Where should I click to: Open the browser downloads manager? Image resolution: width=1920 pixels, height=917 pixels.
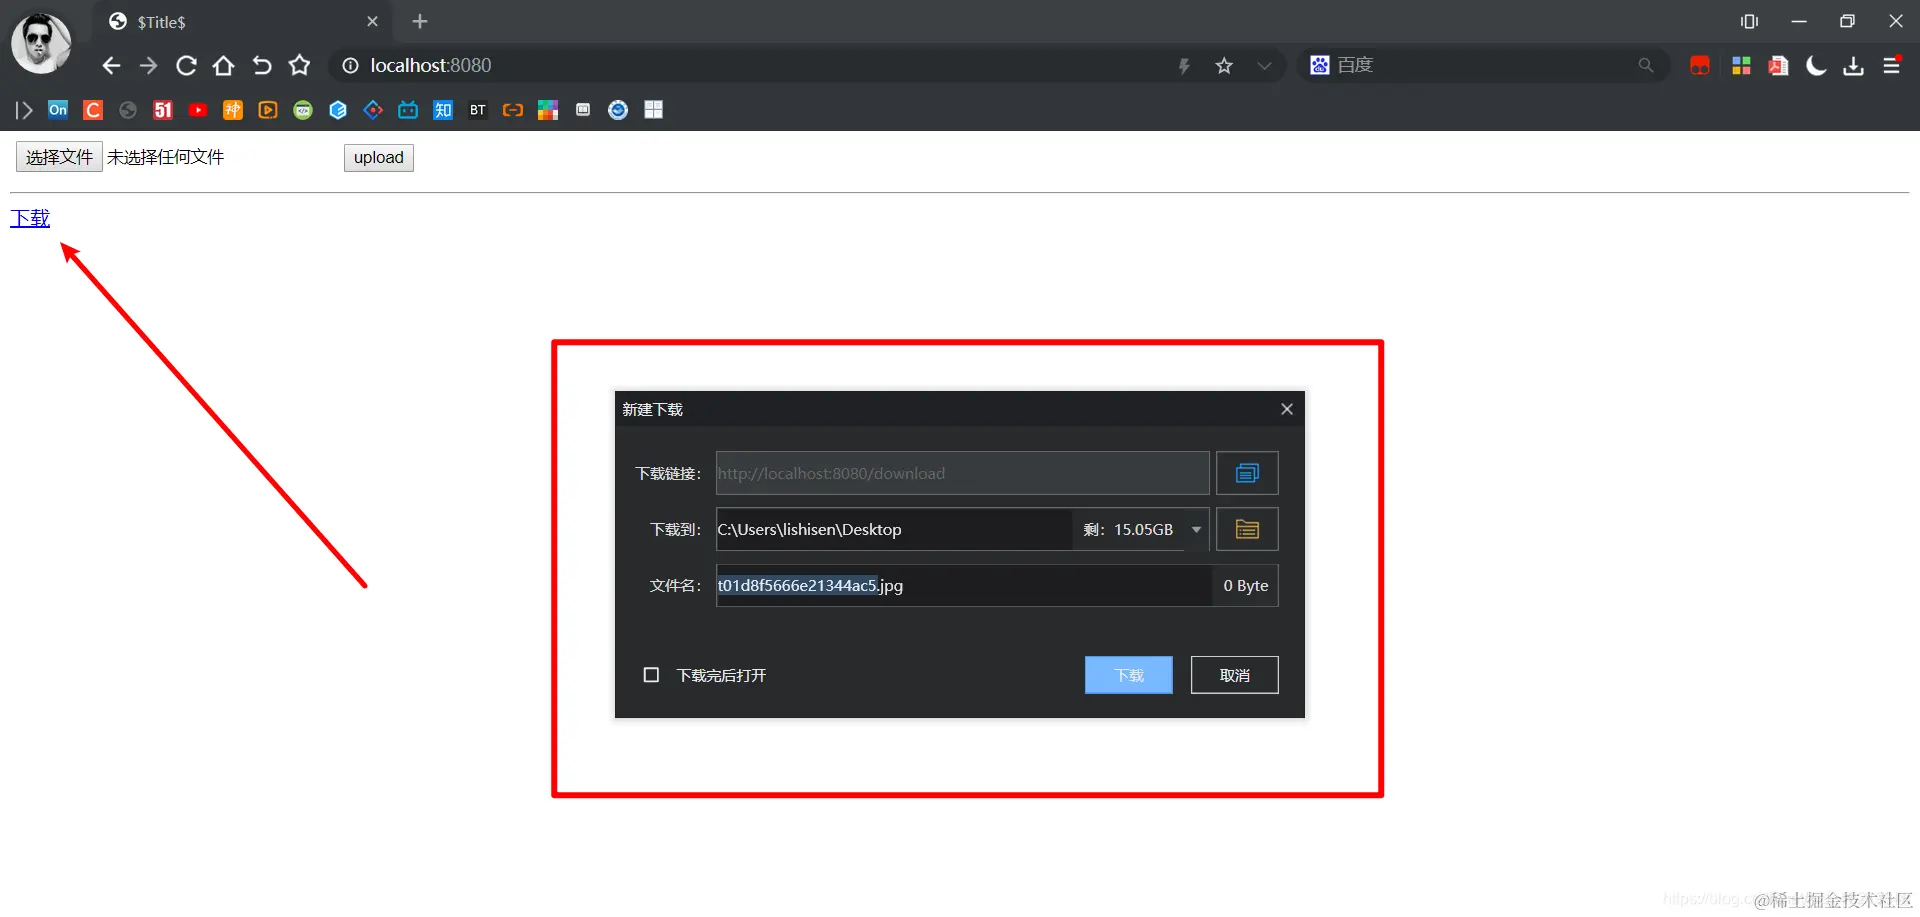click(x=1853, y=66)
